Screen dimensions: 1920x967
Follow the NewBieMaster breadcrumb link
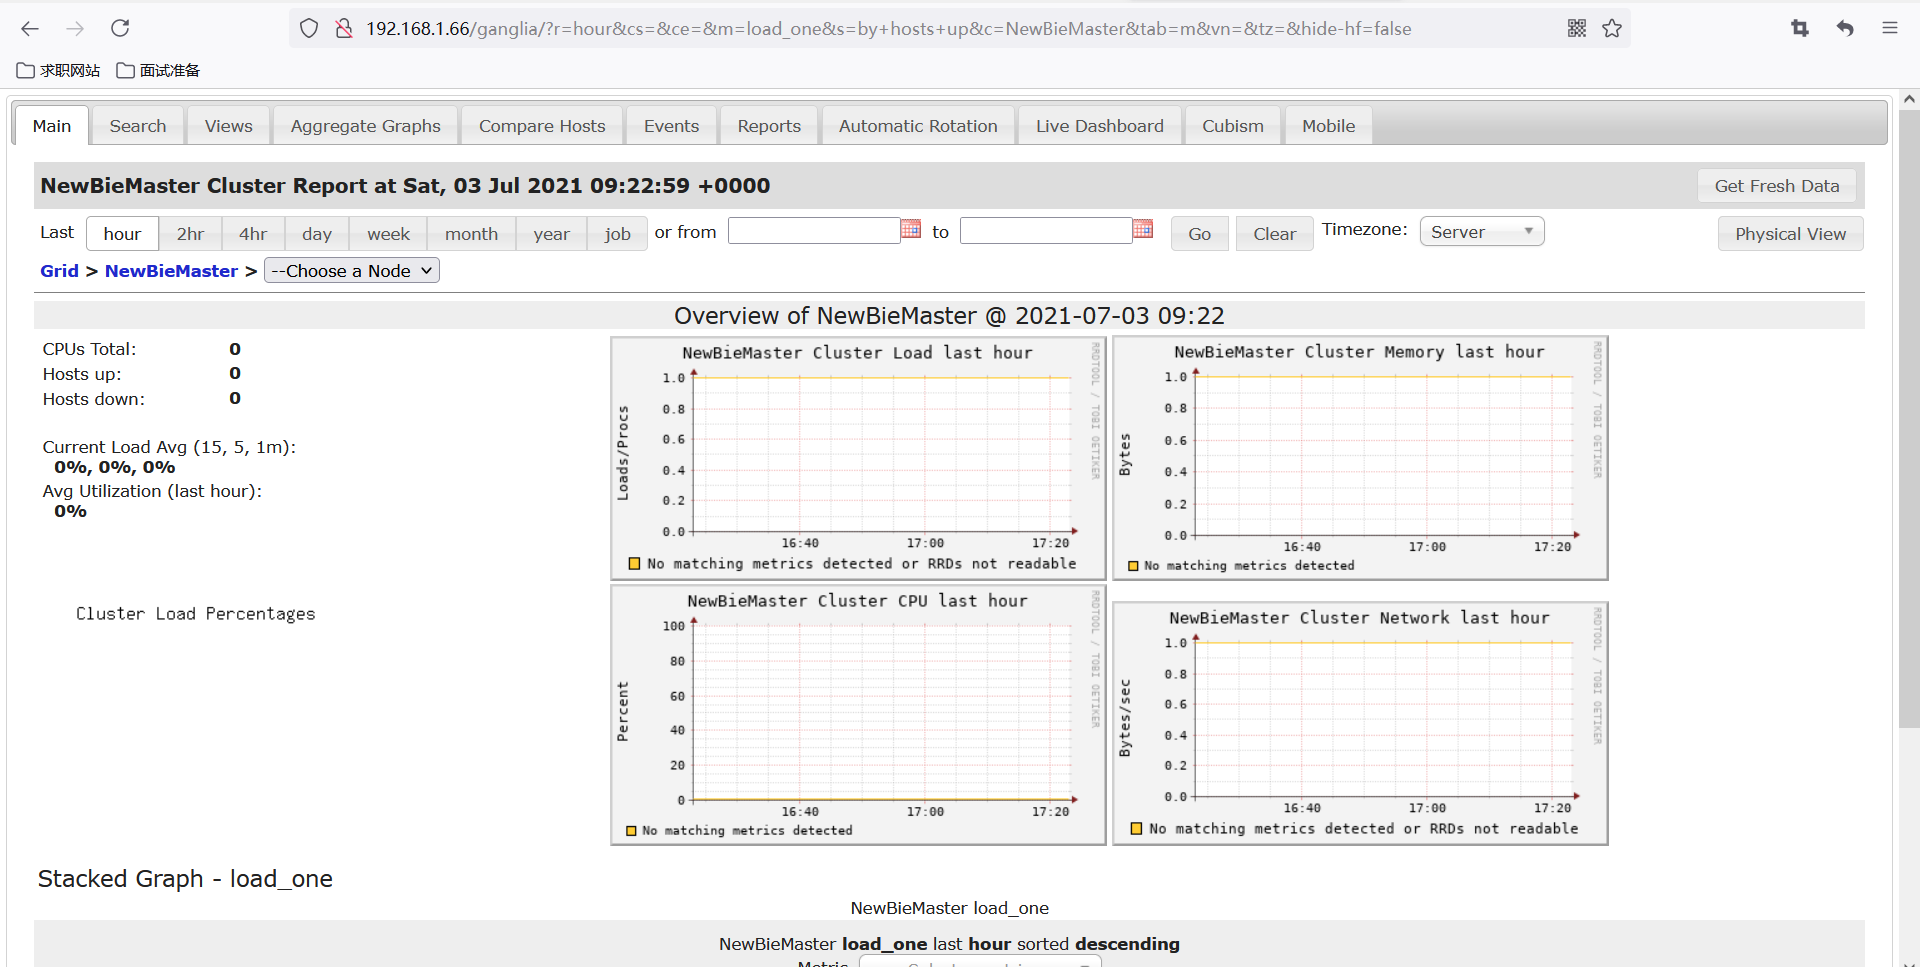(171, 271)
